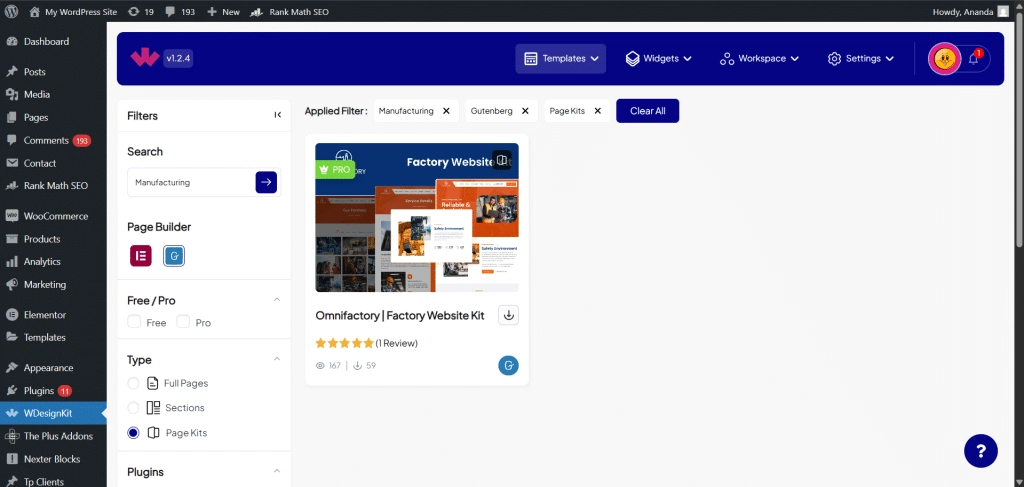Viewport: 1024px width, 487px height.
Task: Open the help question mark button
Action: click(x=981, y=450)
